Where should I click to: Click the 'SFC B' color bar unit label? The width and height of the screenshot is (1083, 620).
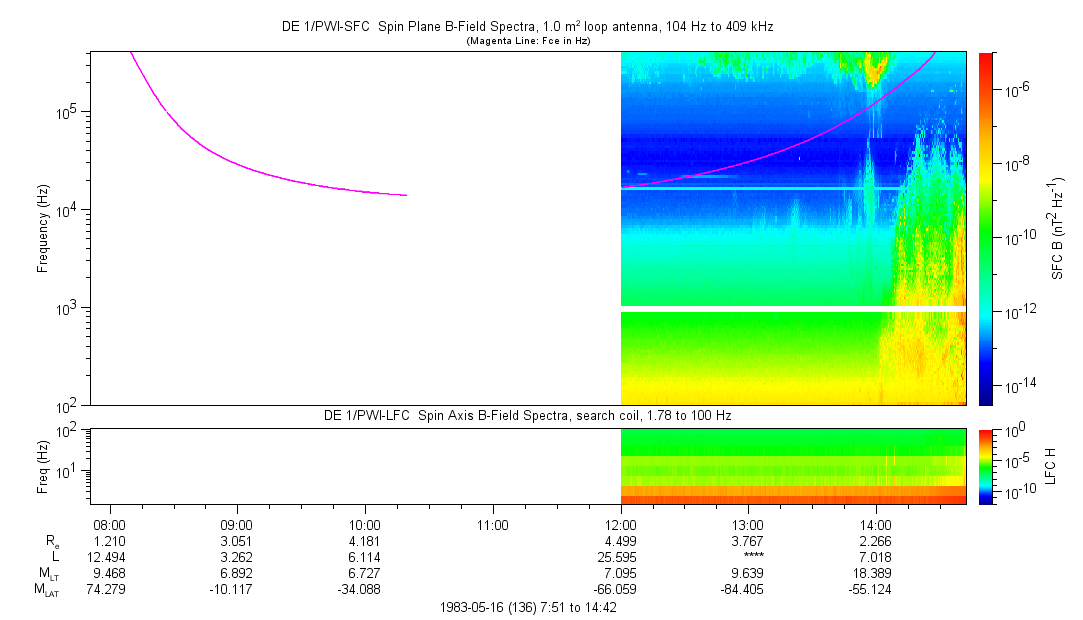pyautogui.click(x=1057, y=228)
